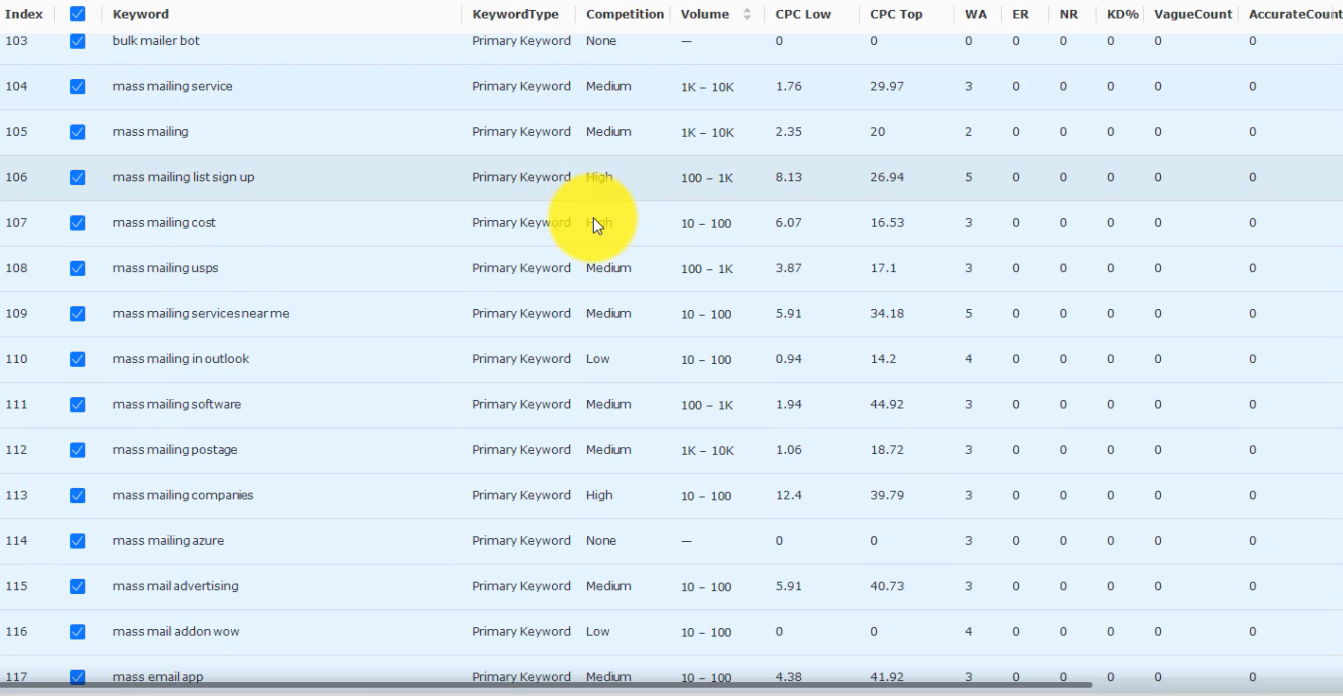Click the horizontal scrollbar at the bottom
Image resolution: width=1343 pixels, height=696 pixels.
(x=545, y=685)
